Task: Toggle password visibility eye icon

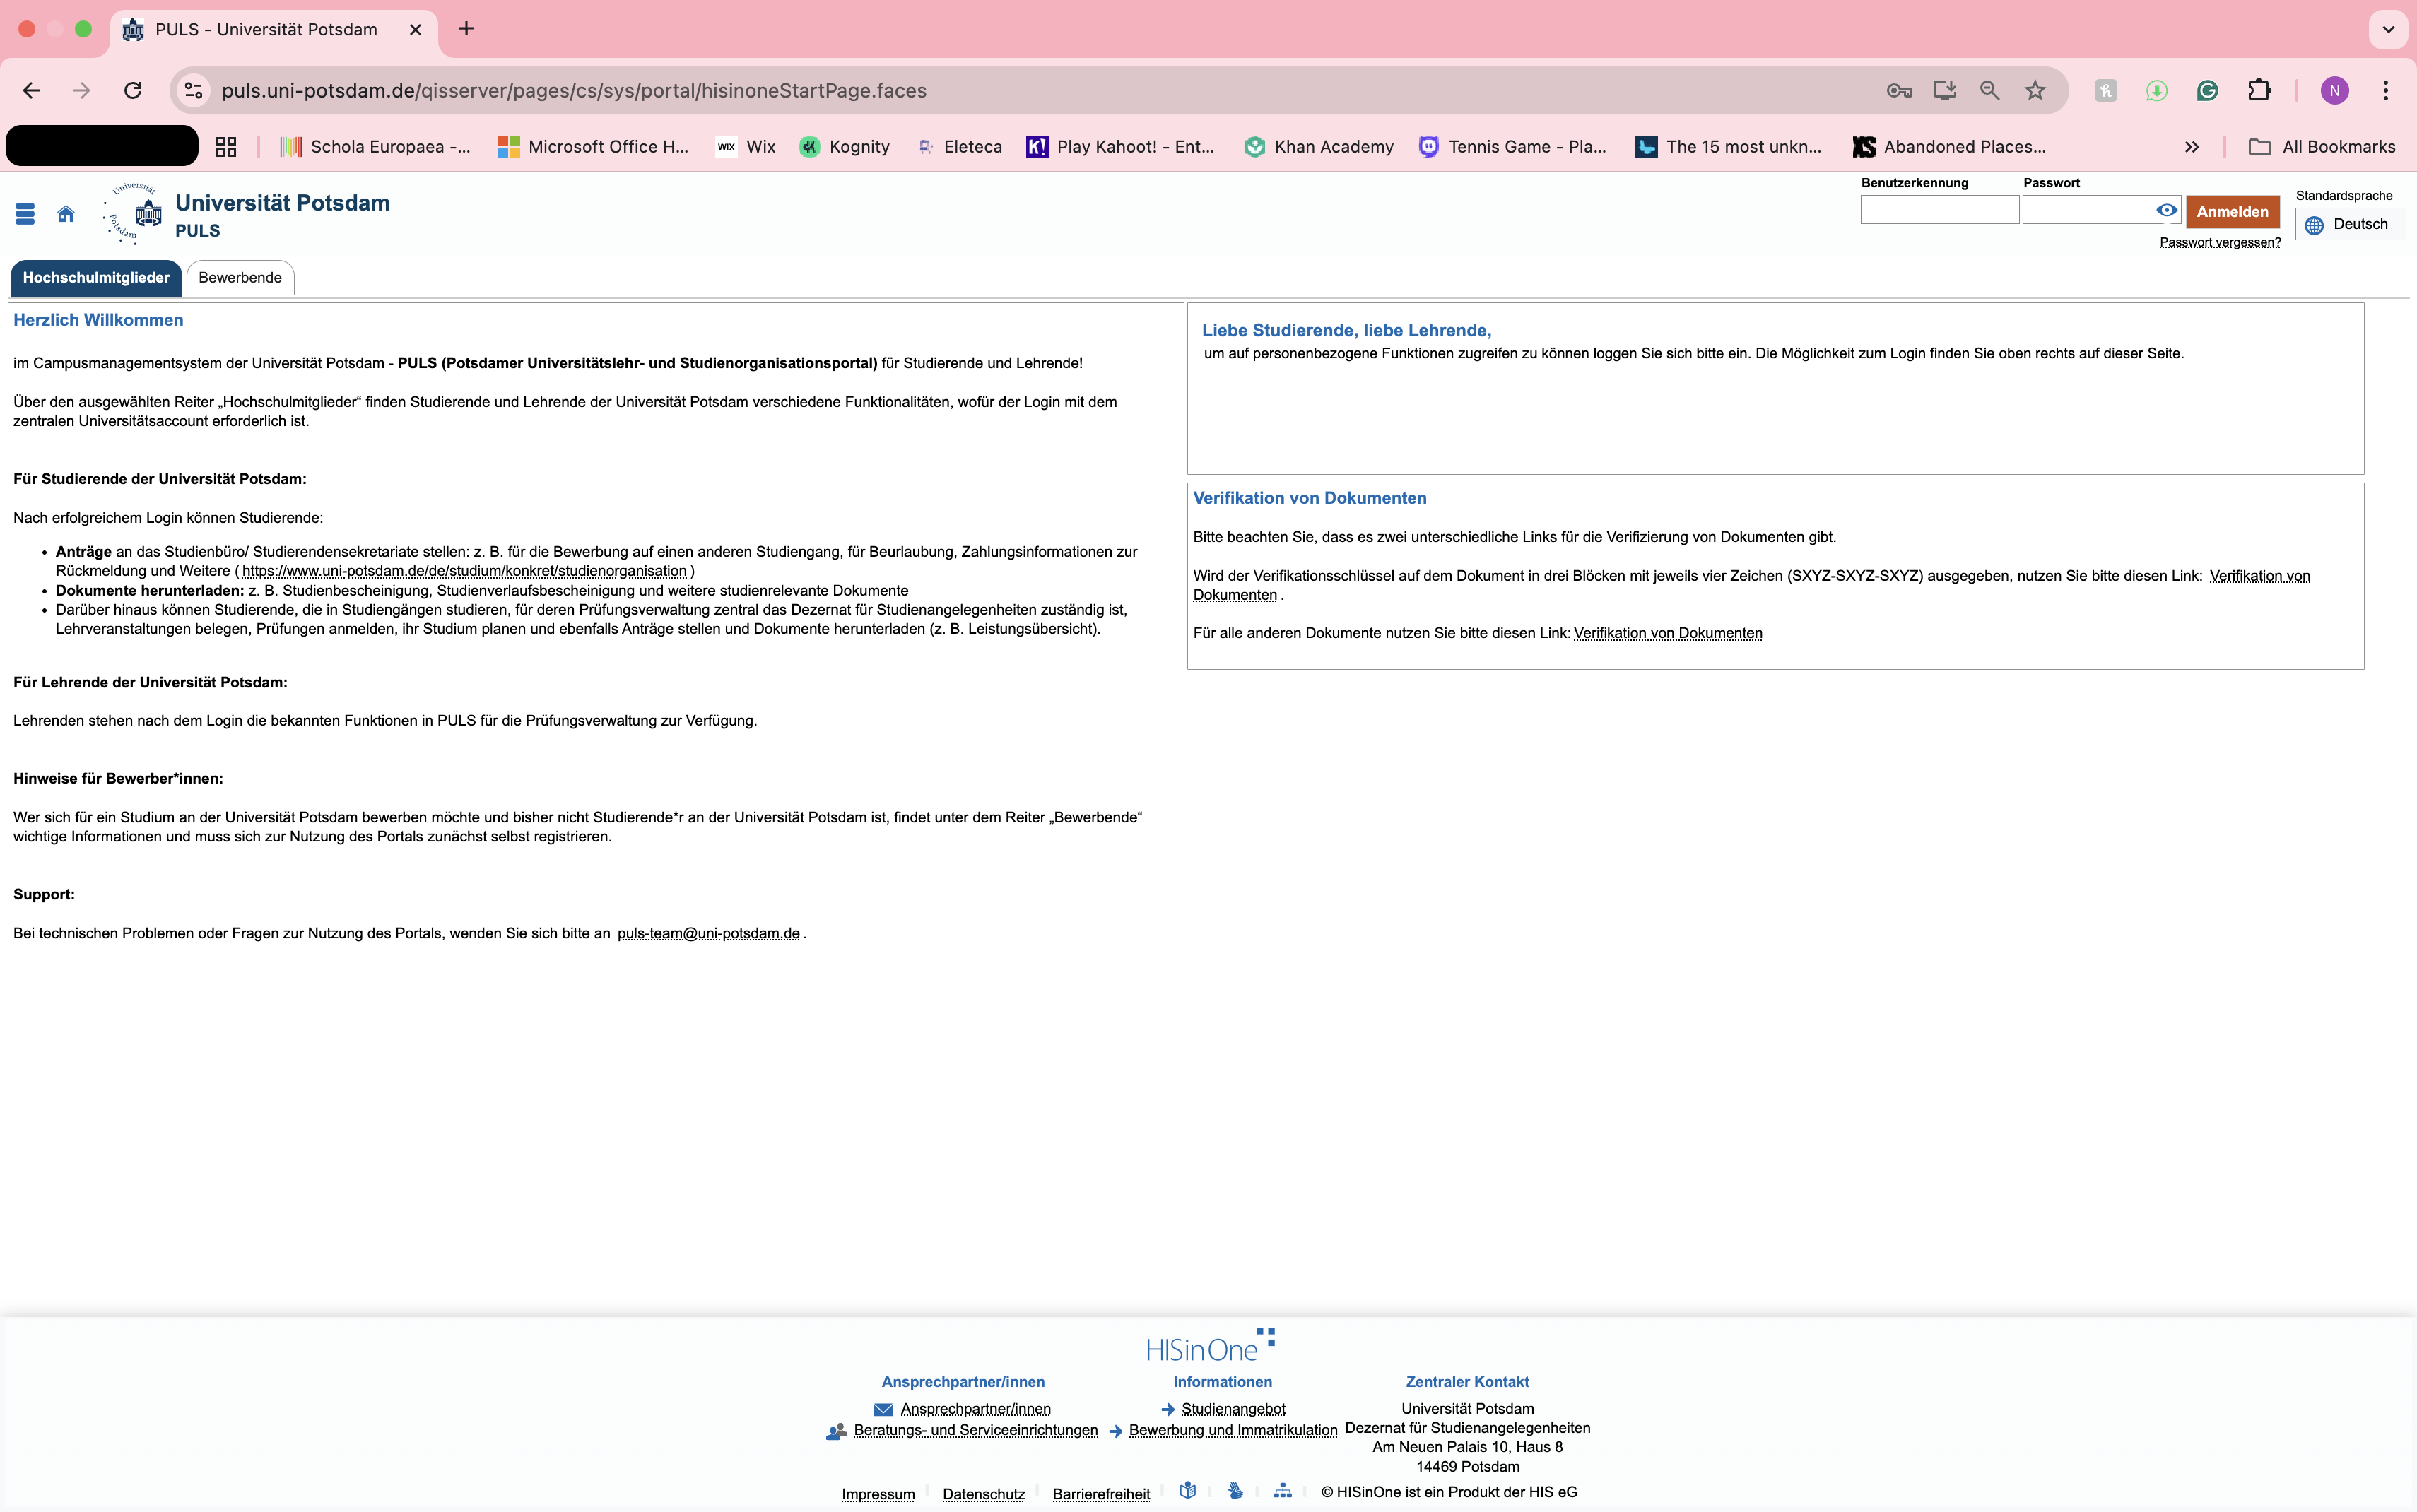Action: pos(2166,210)
